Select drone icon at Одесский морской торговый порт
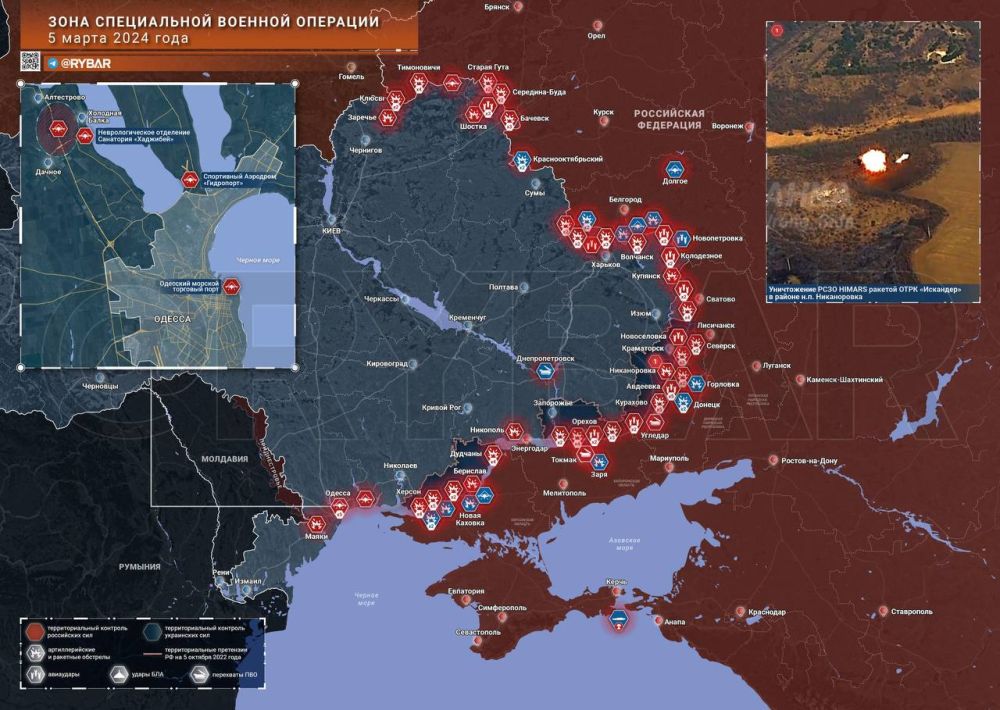The width and height of the screenshot is (1000, 710). point(231,287)
